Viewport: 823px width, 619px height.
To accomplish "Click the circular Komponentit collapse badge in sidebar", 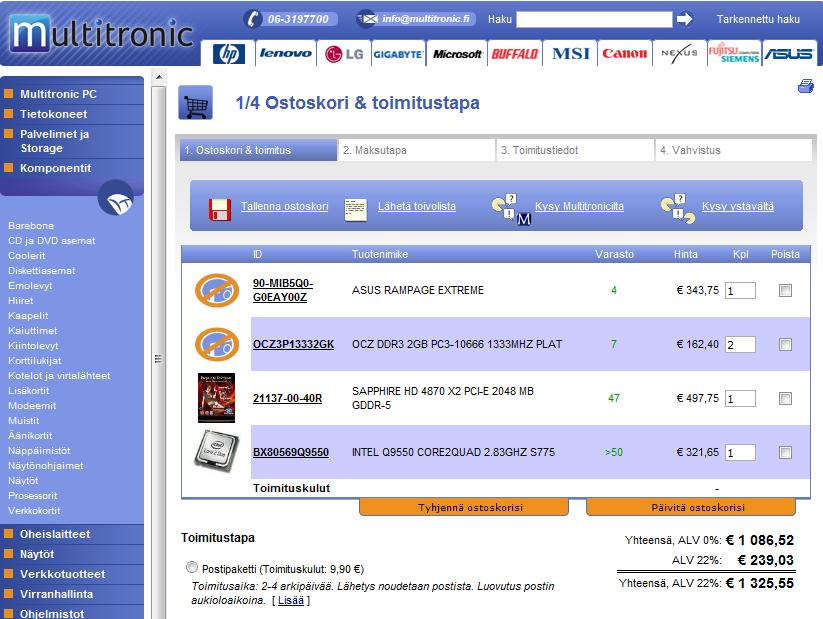I will click(x=116, y=198).
